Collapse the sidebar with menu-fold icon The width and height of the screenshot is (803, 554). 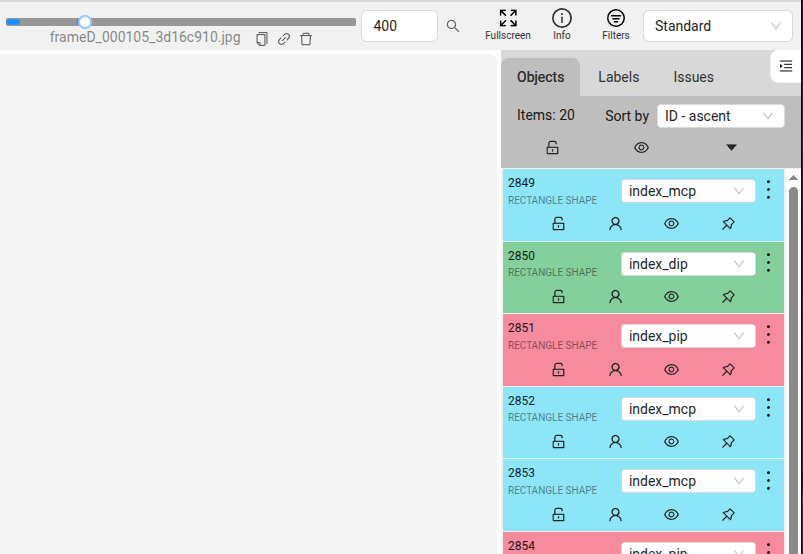[786, 66]
